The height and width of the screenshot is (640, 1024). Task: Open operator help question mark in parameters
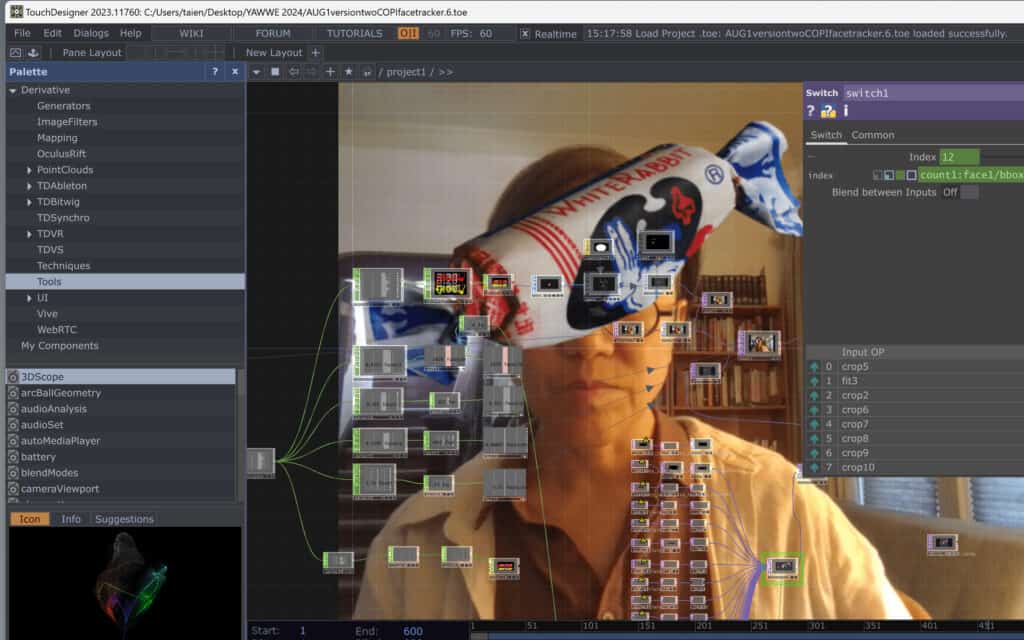tap(810, 111)
